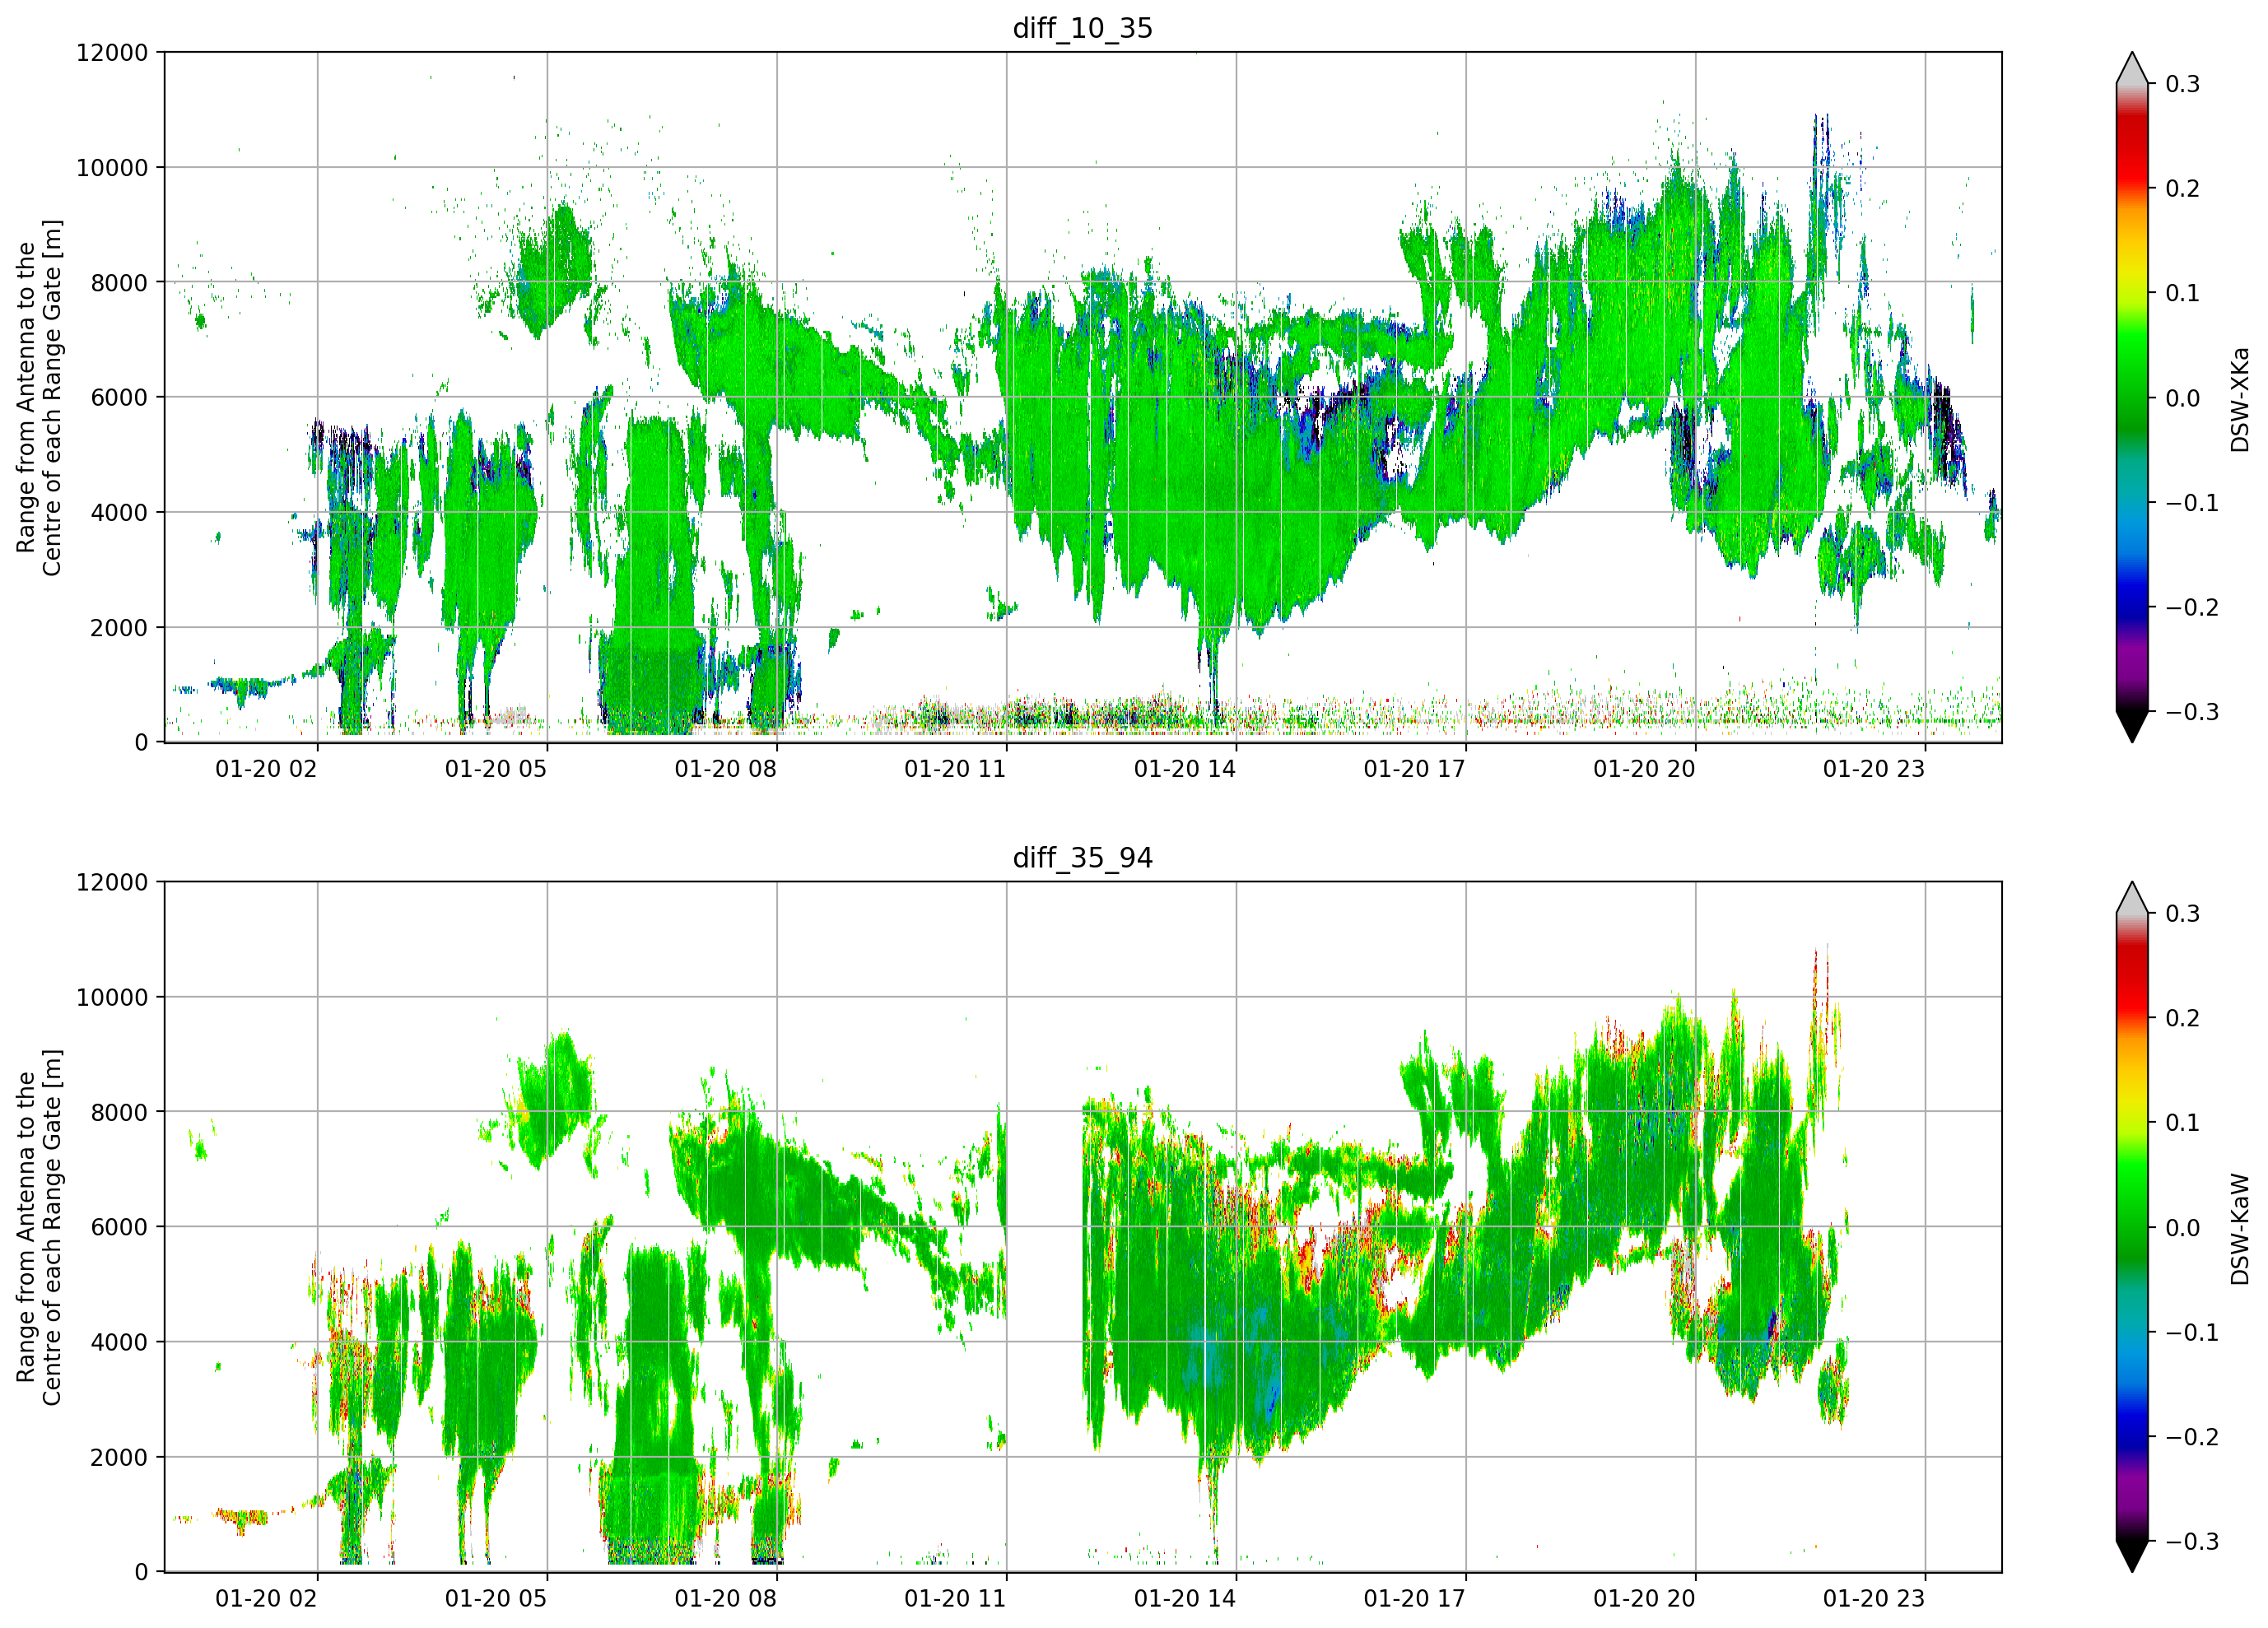Click "01-20 20" tick under diff_35_94 plot

point(1644,1599)
